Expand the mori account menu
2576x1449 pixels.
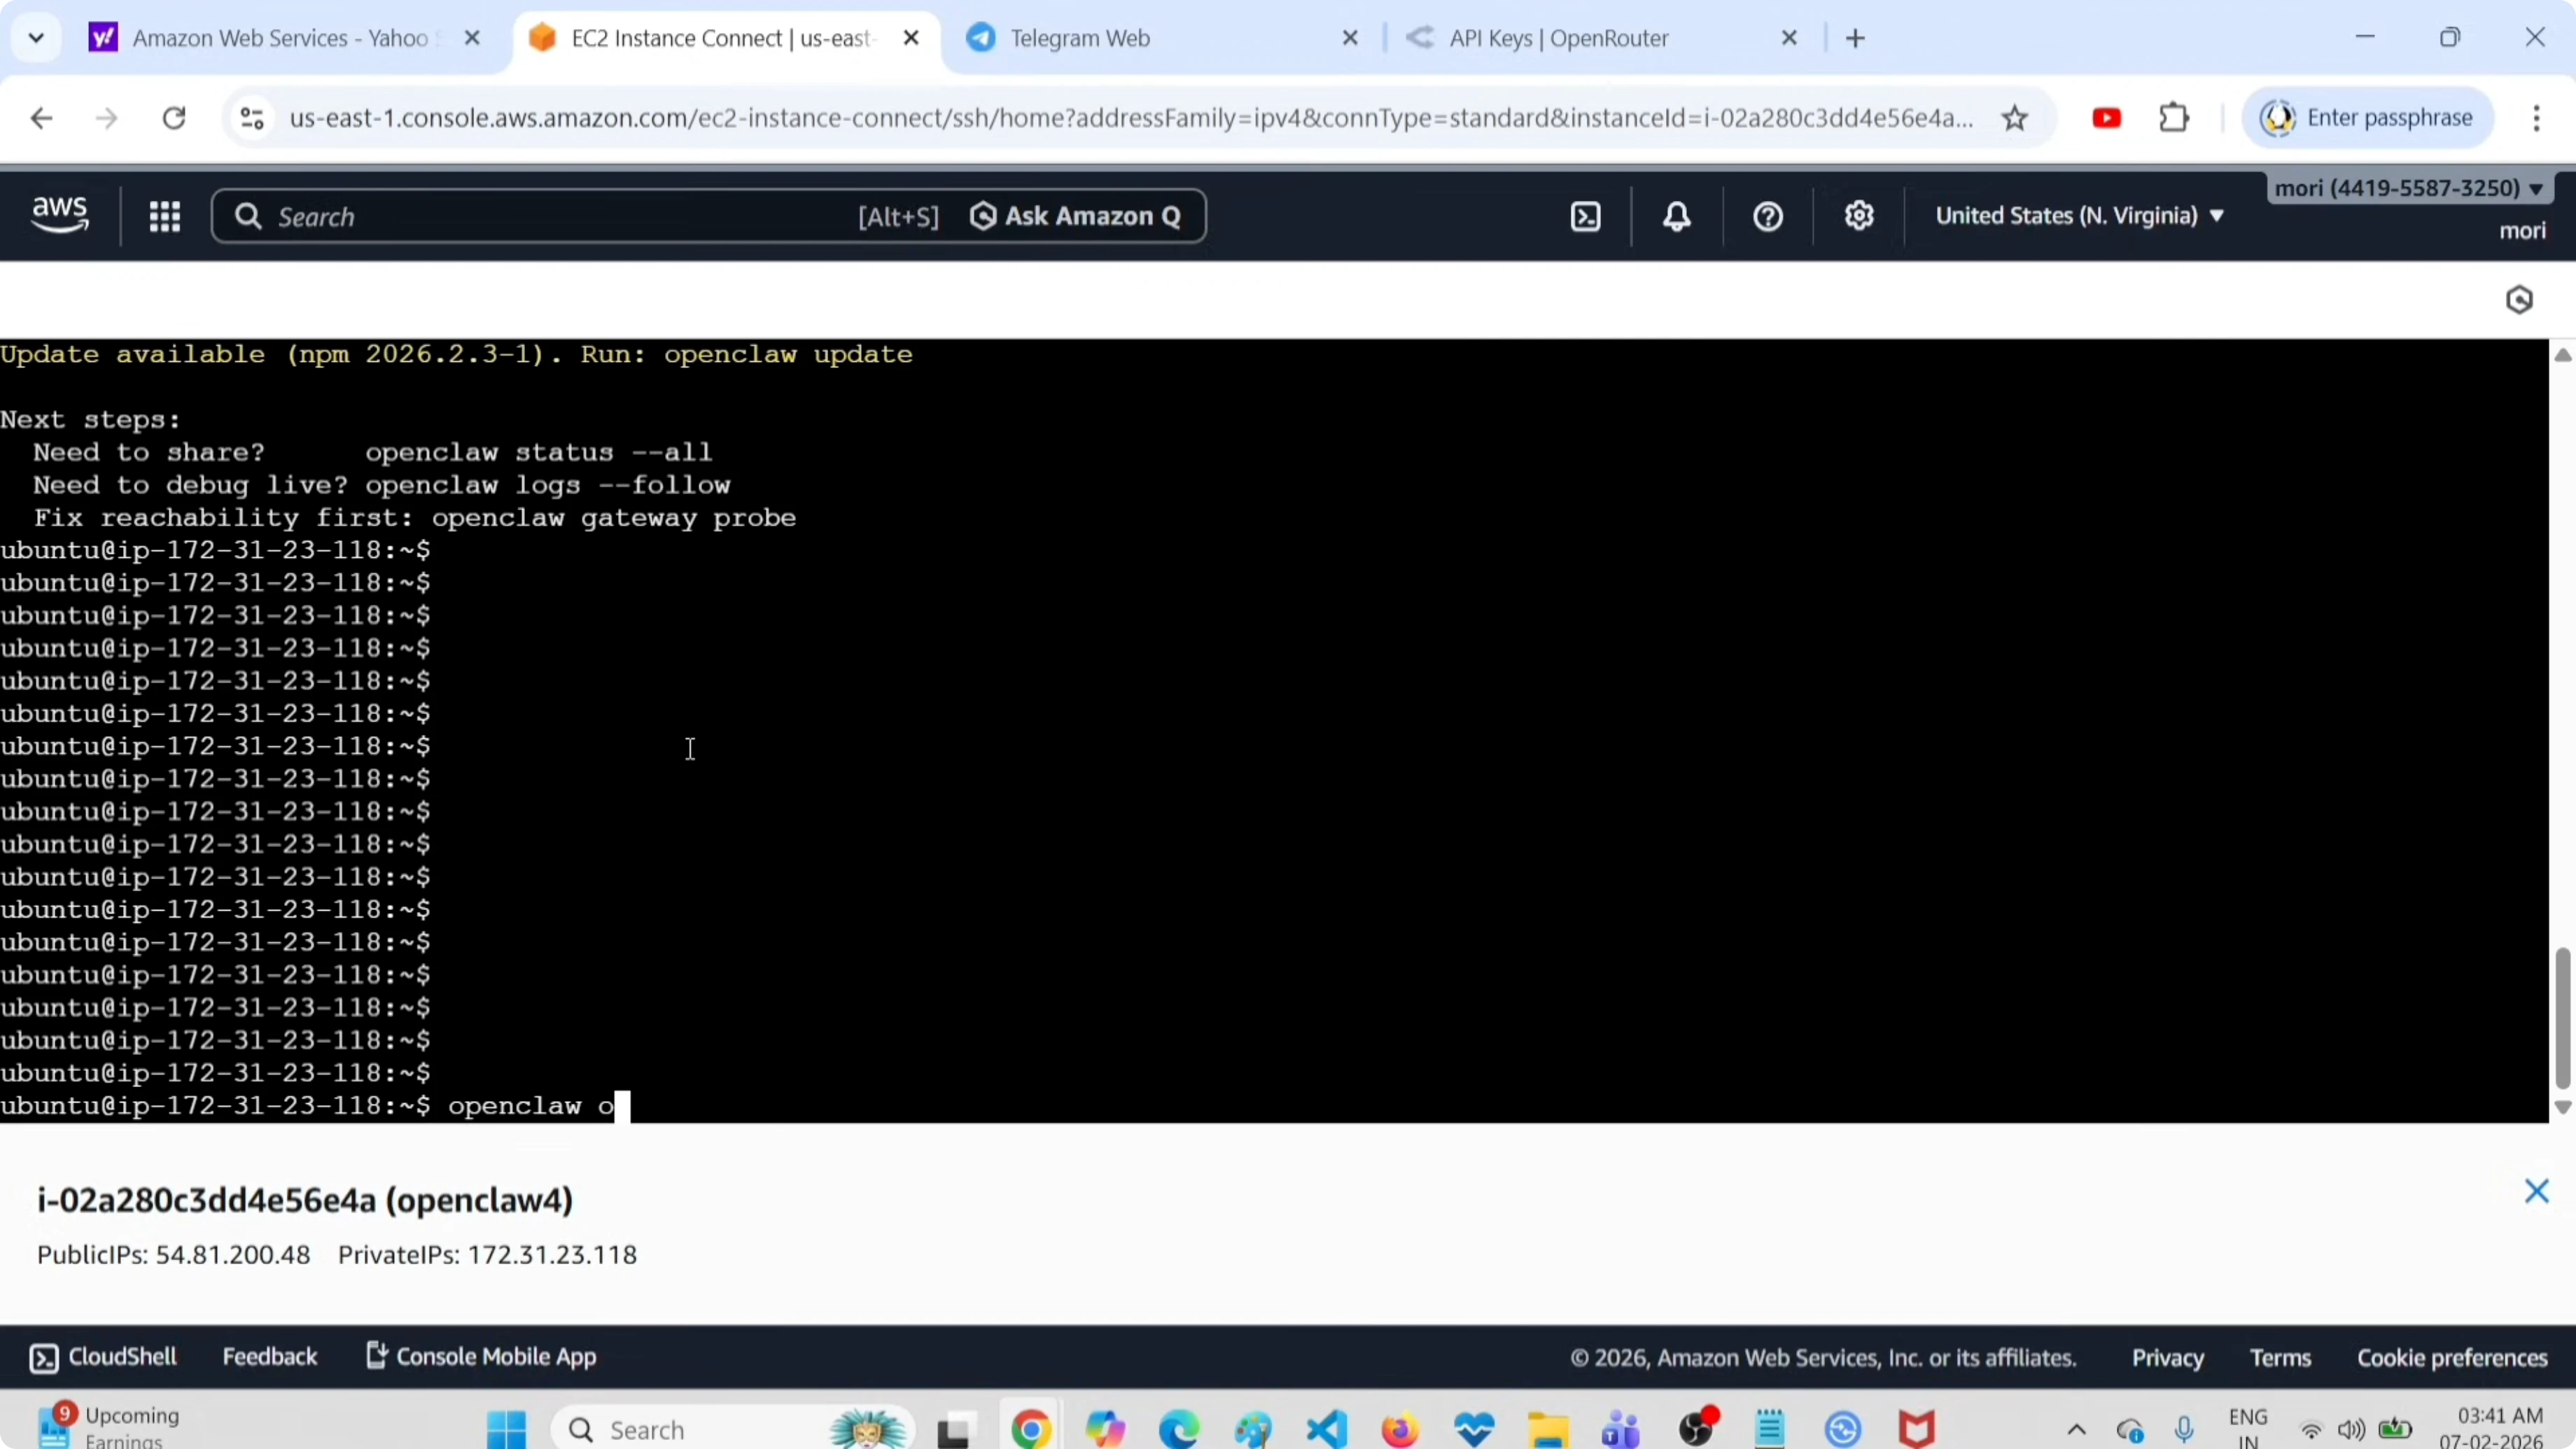point(2410,188)
